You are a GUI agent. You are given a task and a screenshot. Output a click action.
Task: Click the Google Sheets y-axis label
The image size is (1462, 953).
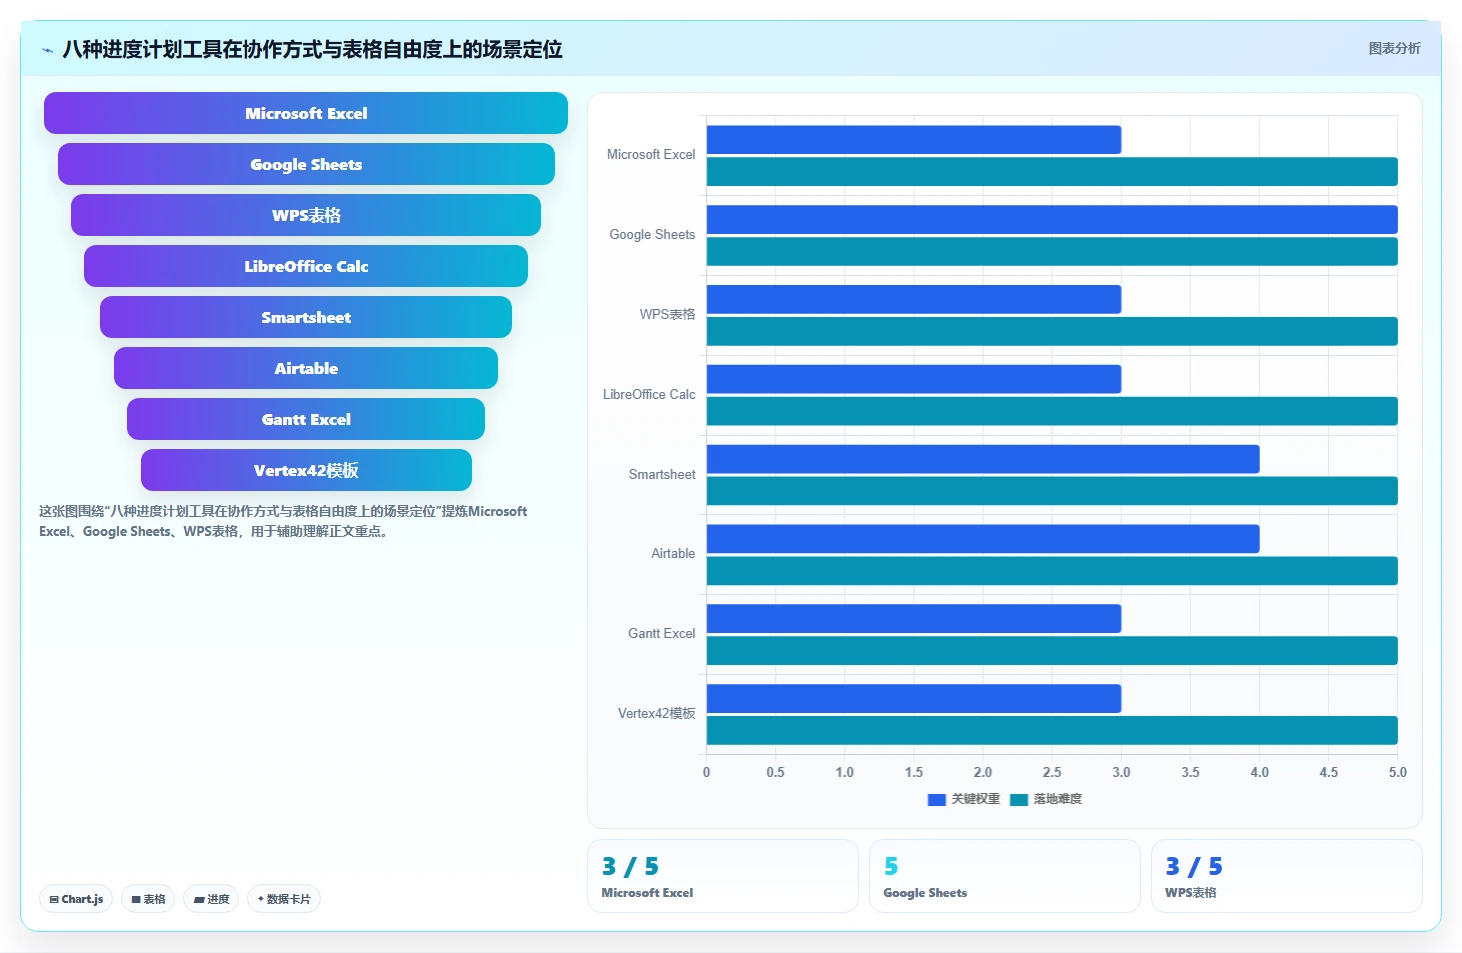click(652, 235)
